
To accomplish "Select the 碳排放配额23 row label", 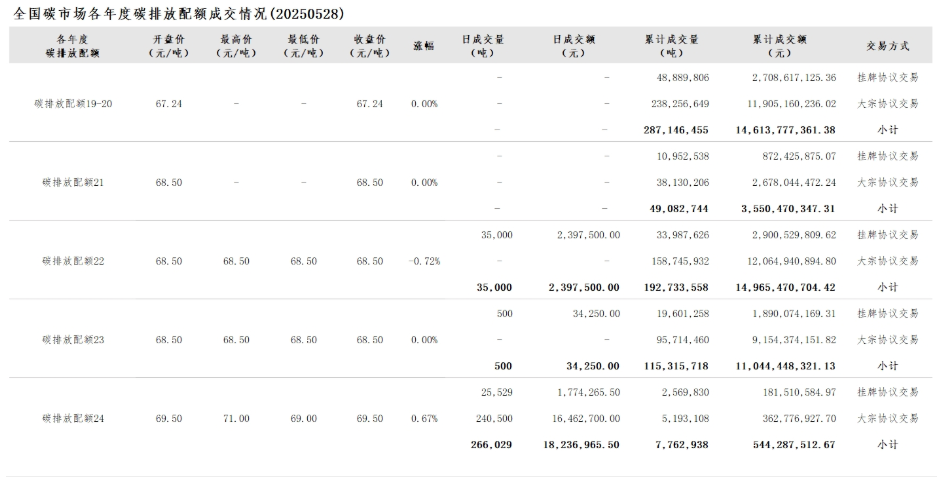I will click(x=73, y=340).
